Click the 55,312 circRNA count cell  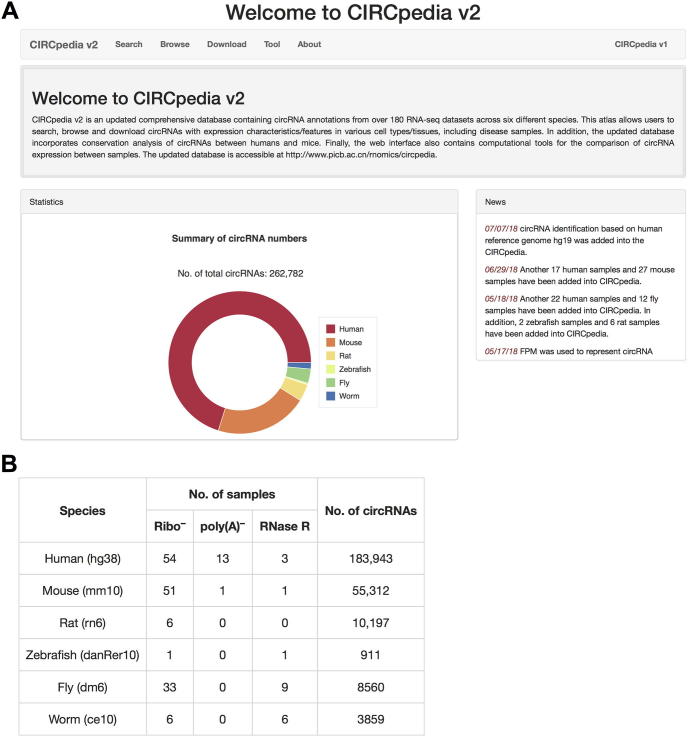point(371,590)
